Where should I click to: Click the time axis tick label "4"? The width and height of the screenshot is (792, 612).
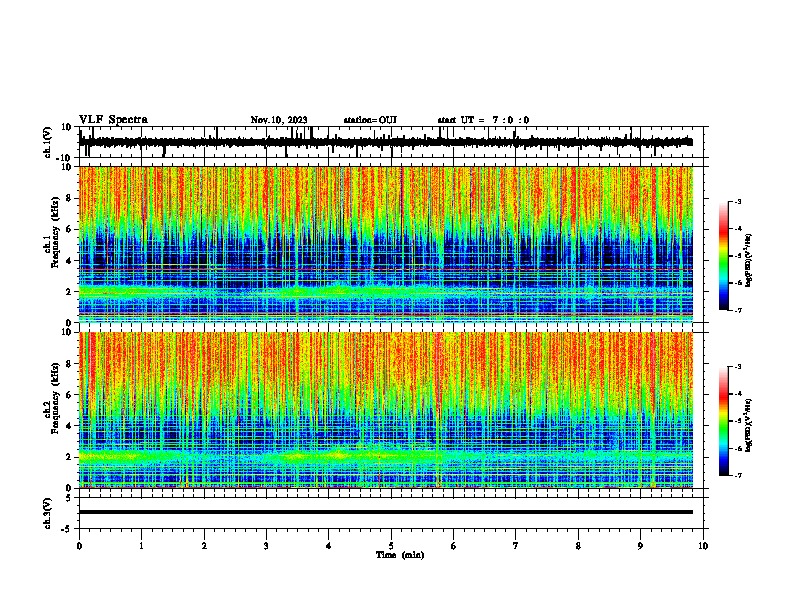[x=329, y=546]
